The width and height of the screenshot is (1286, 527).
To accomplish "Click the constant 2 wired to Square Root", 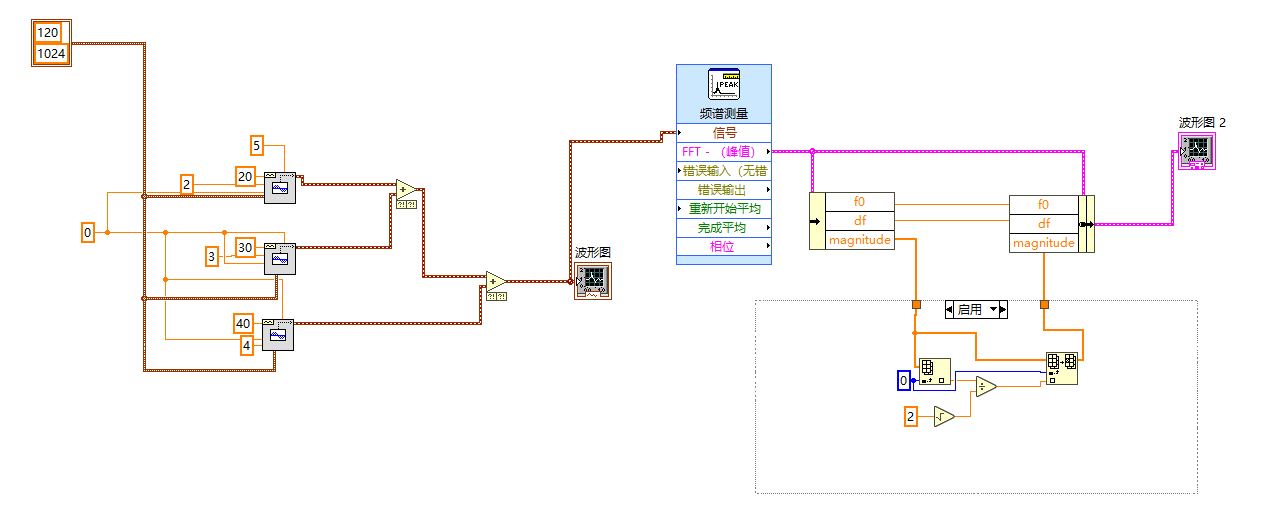I will tap(910, 416).
